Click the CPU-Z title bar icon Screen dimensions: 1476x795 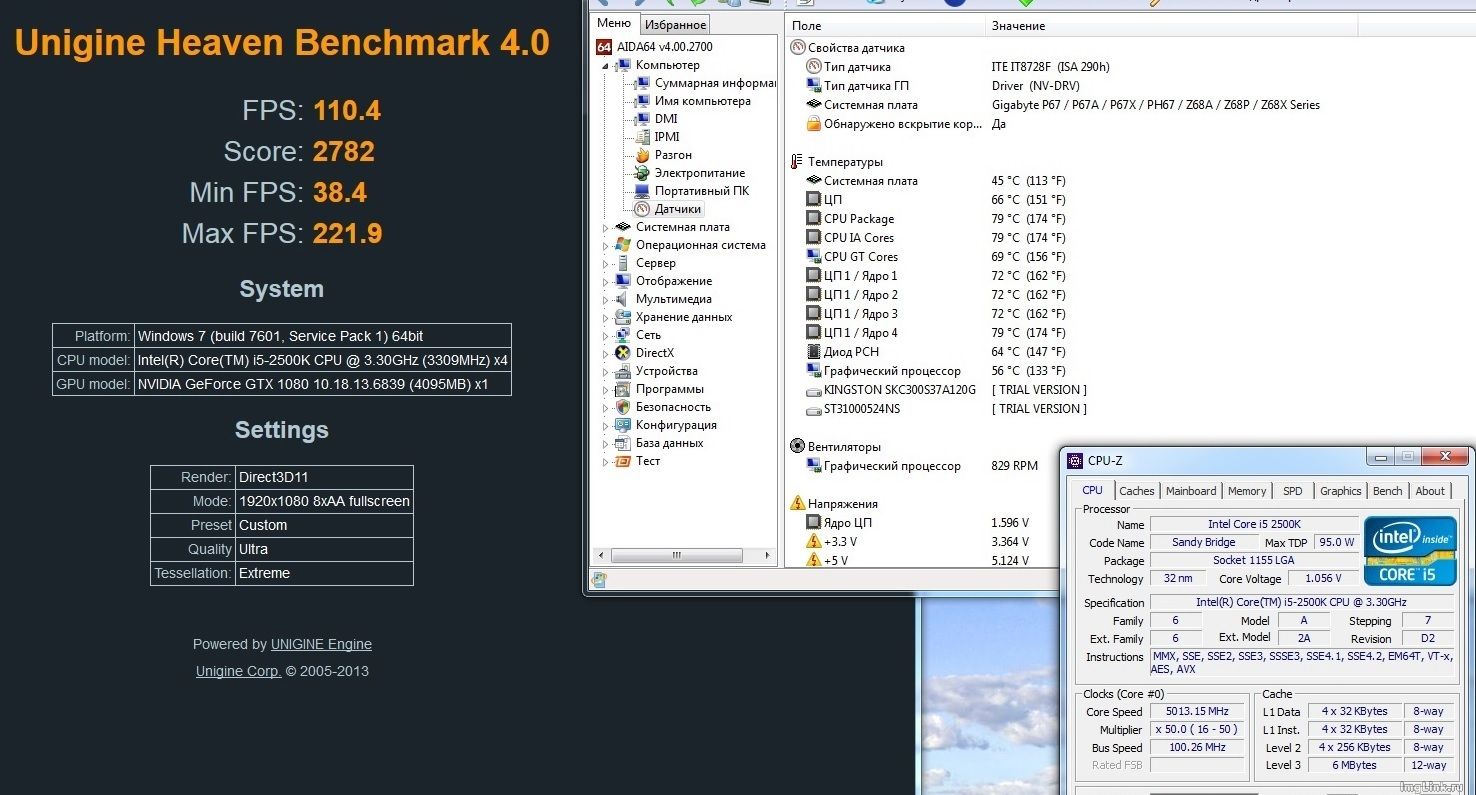(x=1075, y=461)
